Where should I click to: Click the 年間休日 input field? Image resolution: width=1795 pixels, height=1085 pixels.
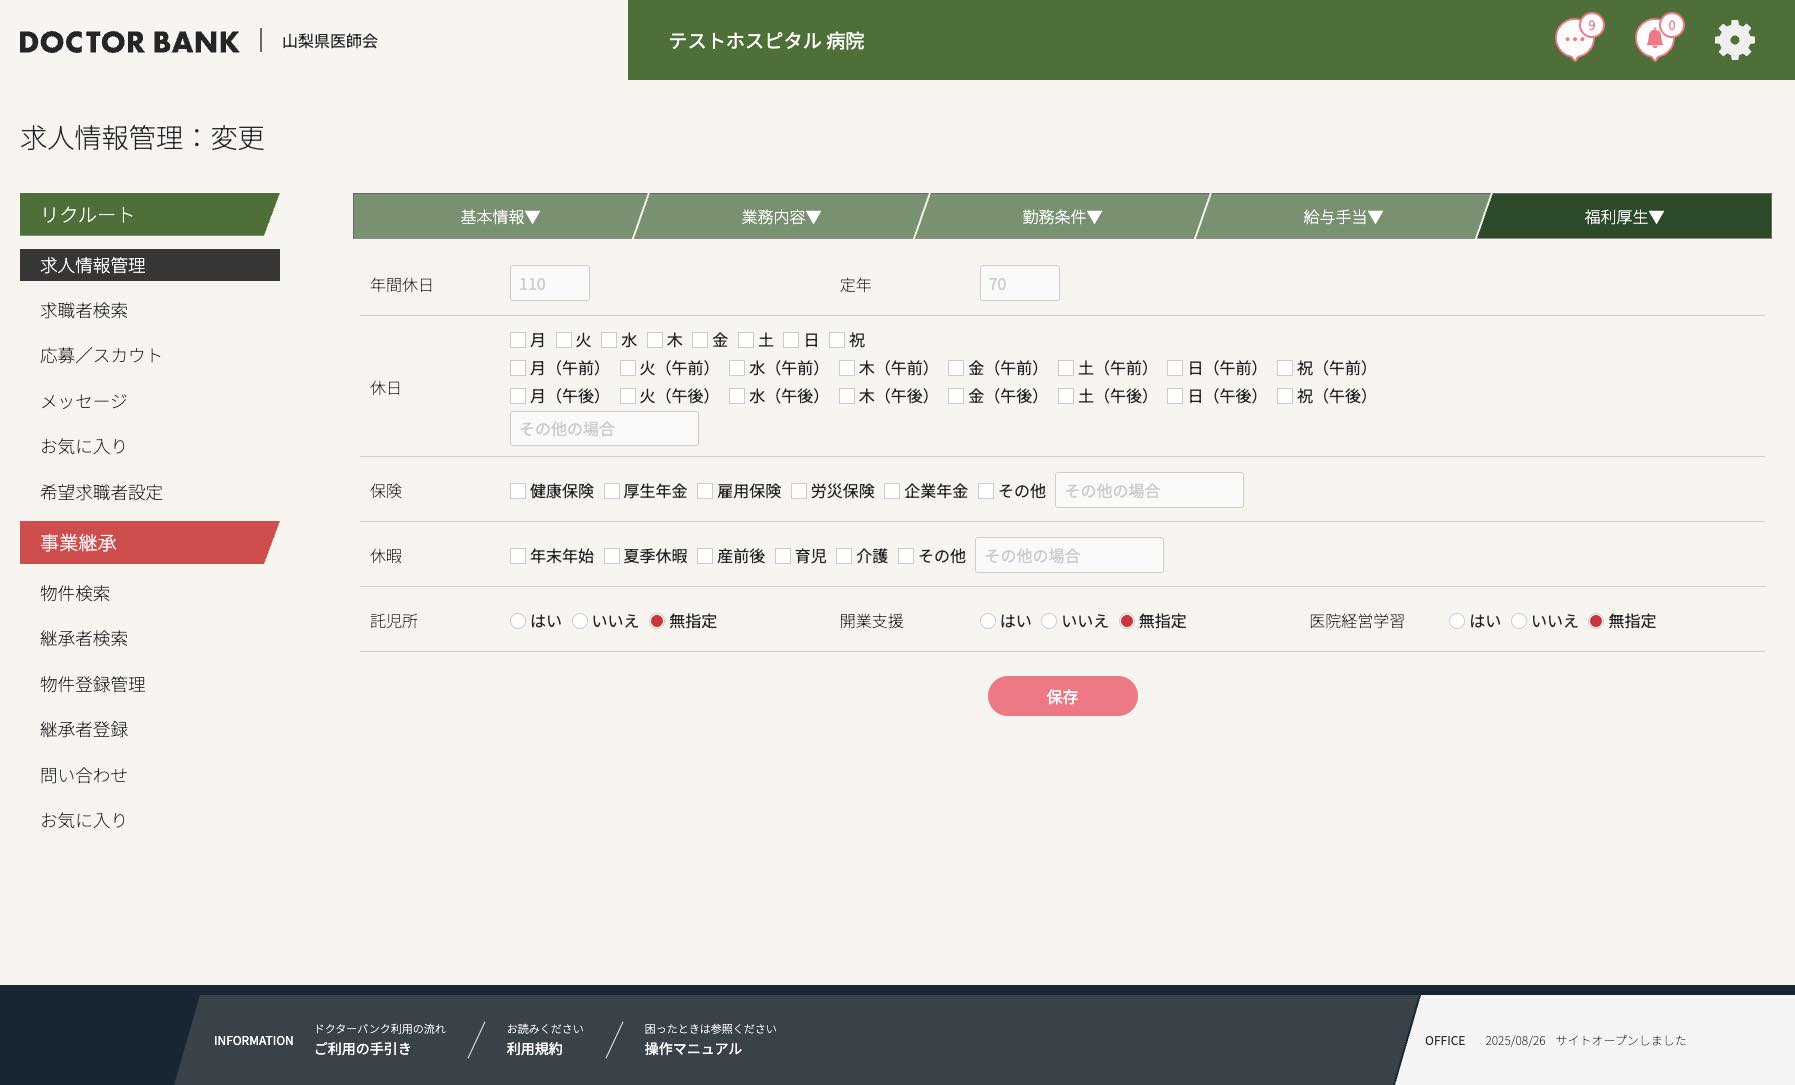(549, 284)
